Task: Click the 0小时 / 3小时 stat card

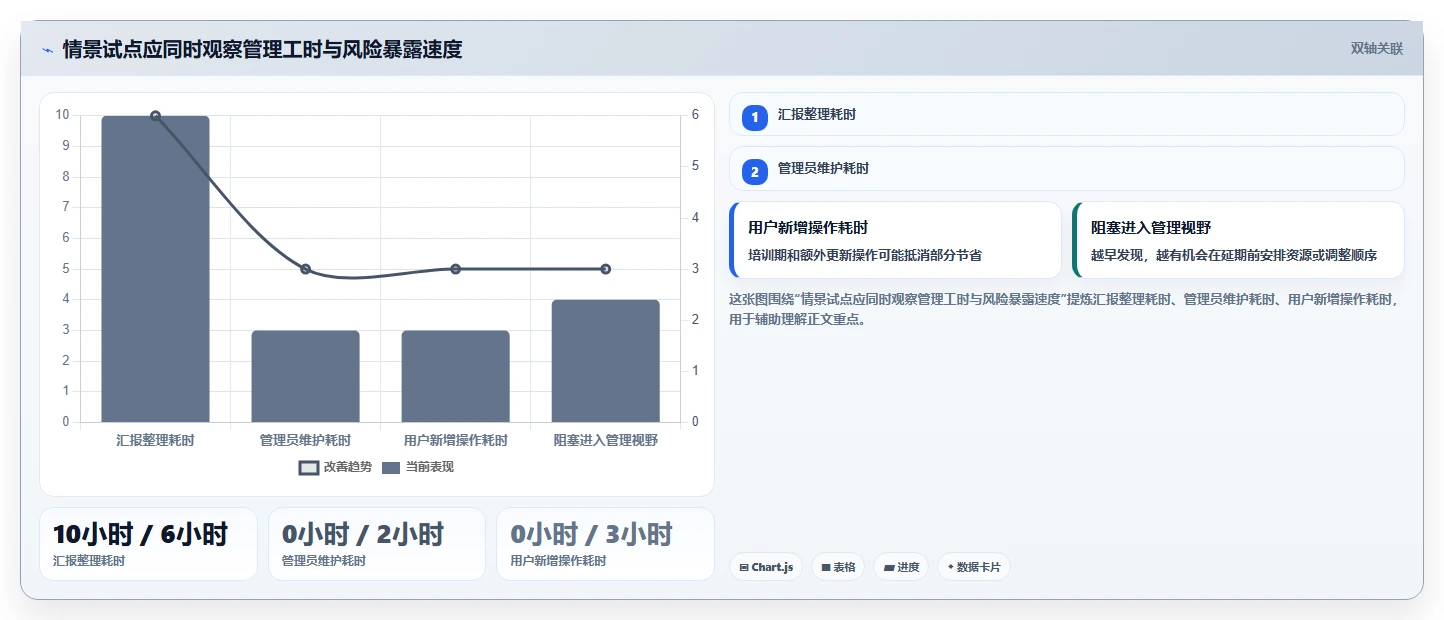Action: pyautogui.click(x=605, y=544)
